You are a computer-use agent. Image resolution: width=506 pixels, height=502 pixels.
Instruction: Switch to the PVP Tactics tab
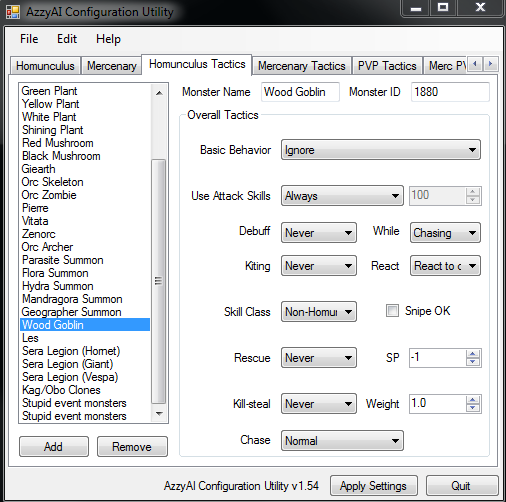click(x=387, y=66)
